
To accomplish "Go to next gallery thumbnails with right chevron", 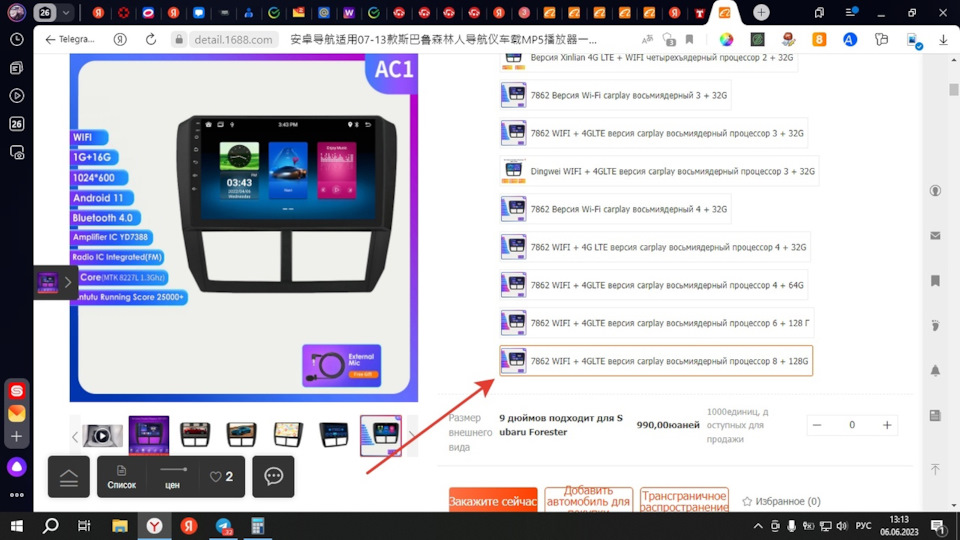I will (x=412, y=437).
